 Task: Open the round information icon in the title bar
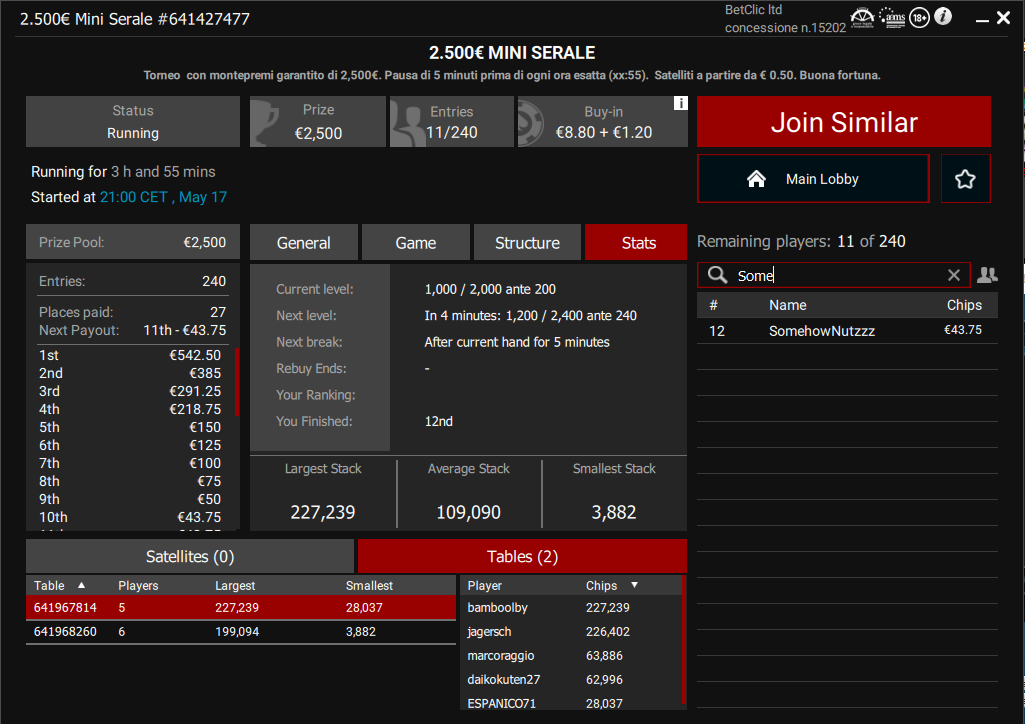click(943, 16)
